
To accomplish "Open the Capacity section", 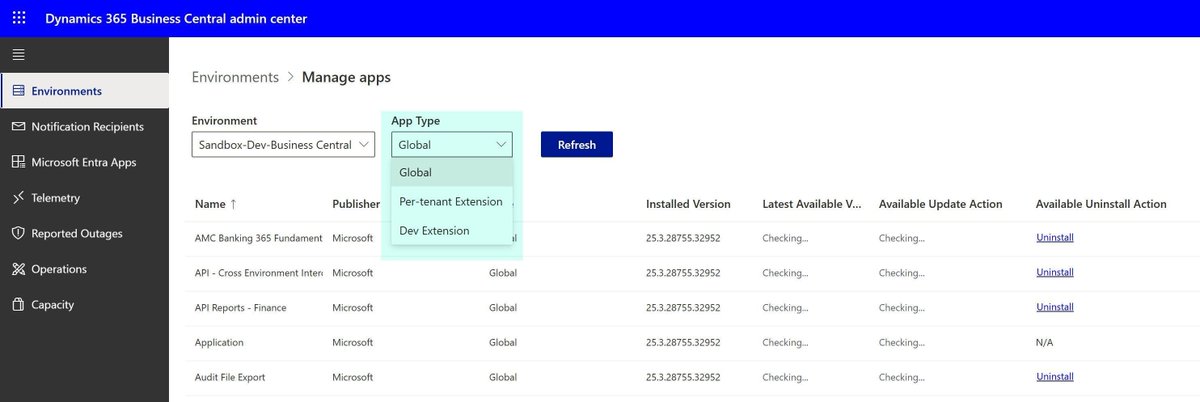I will coord(53,305).
